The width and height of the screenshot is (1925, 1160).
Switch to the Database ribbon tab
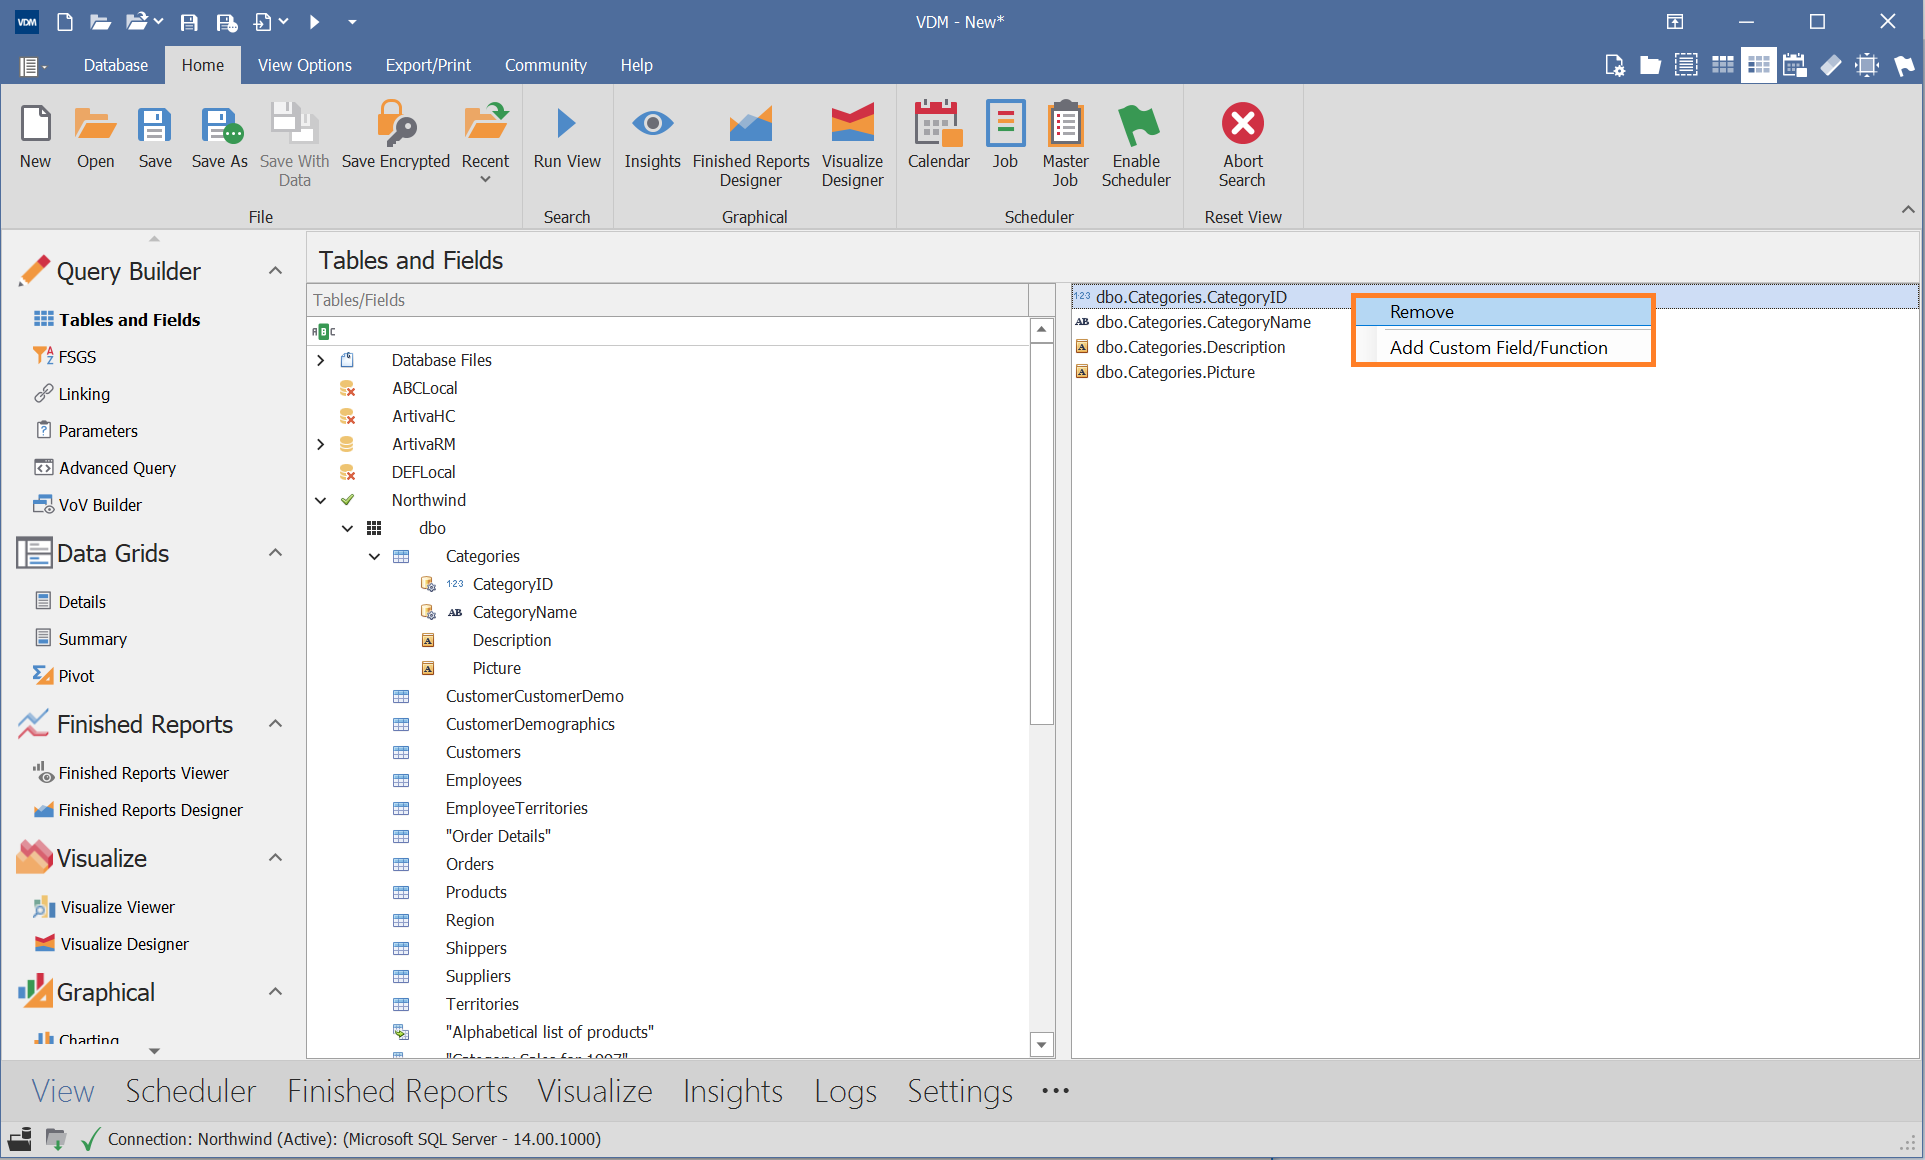tap(116, 65)
